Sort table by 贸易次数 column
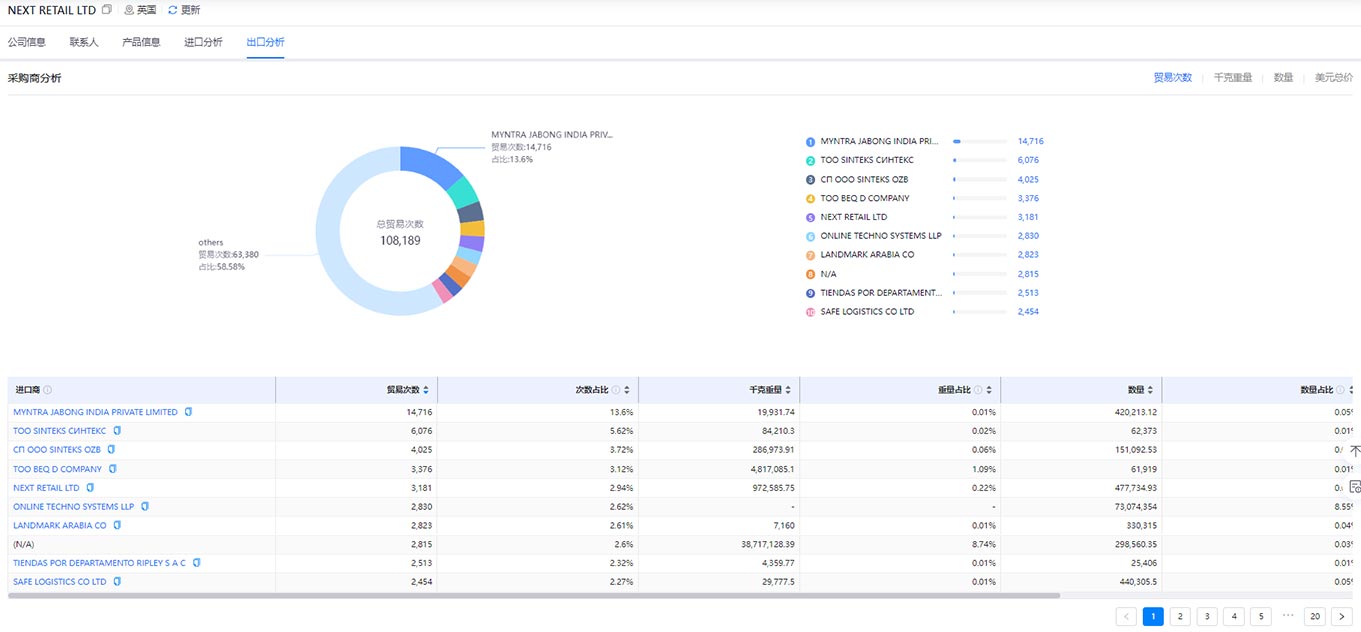 [x=426, y=390]
